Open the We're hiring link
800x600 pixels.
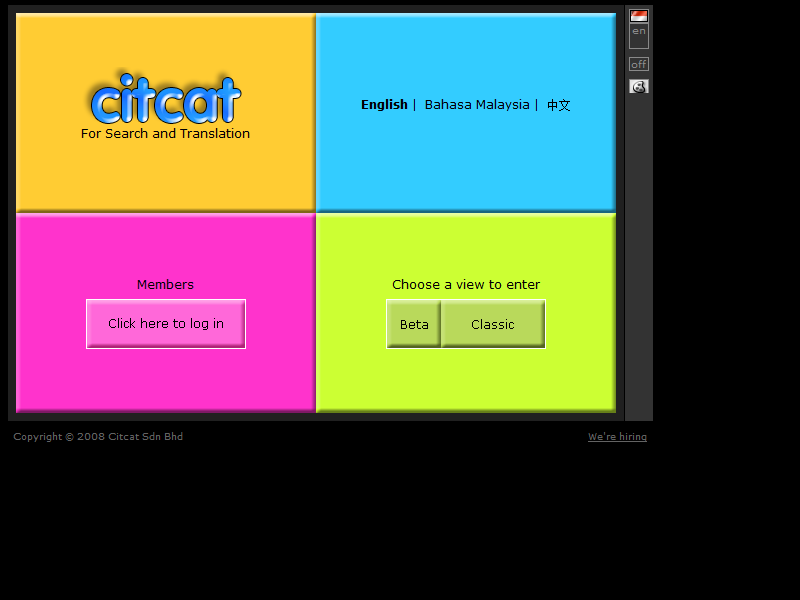coord(617,437)
